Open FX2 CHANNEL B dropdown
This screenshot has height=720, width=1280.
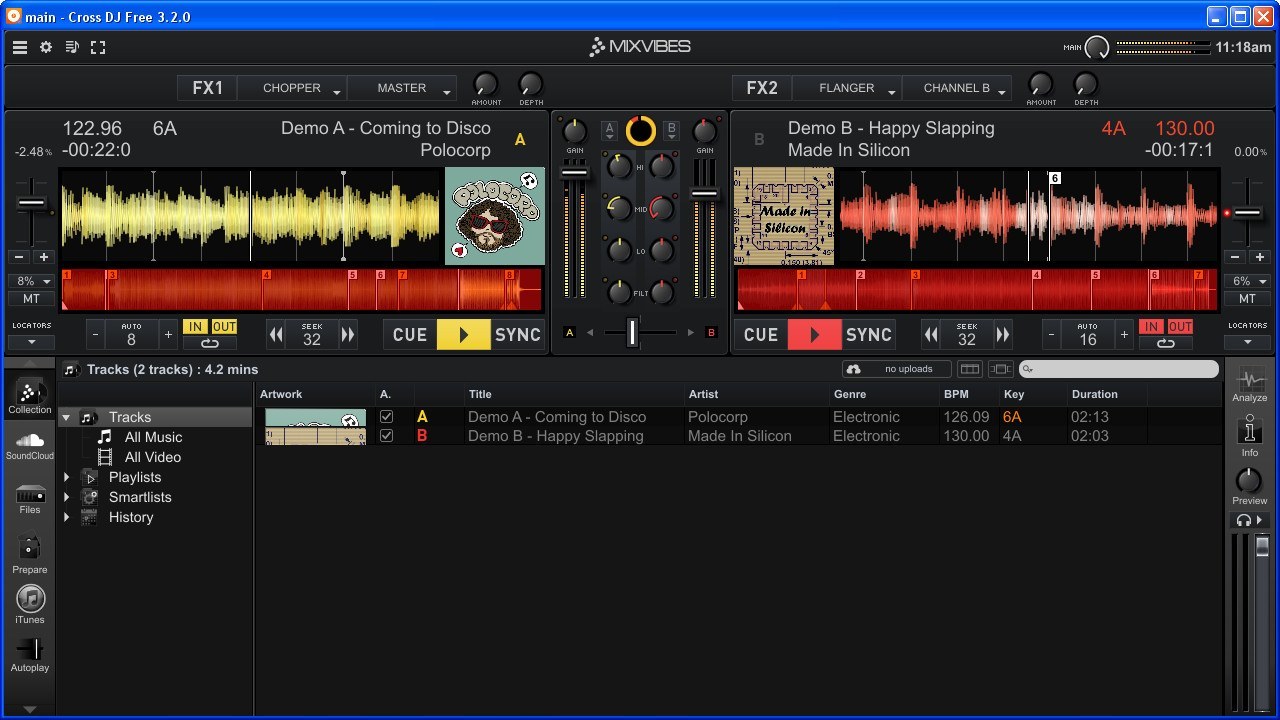point(957,88)
